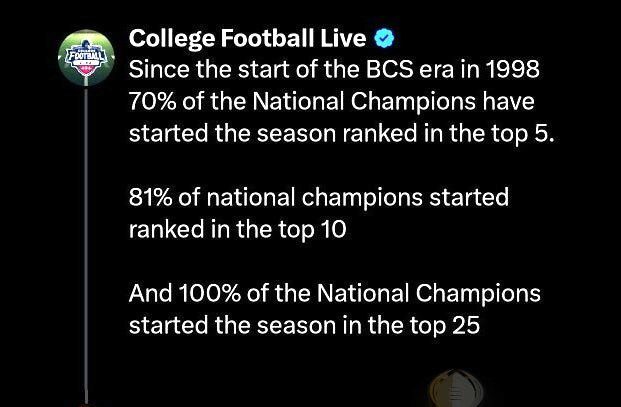Viewport: 621px width, 407px height.
Task: Click "Since the start of the" opening line
Action: tap(244, 69)
